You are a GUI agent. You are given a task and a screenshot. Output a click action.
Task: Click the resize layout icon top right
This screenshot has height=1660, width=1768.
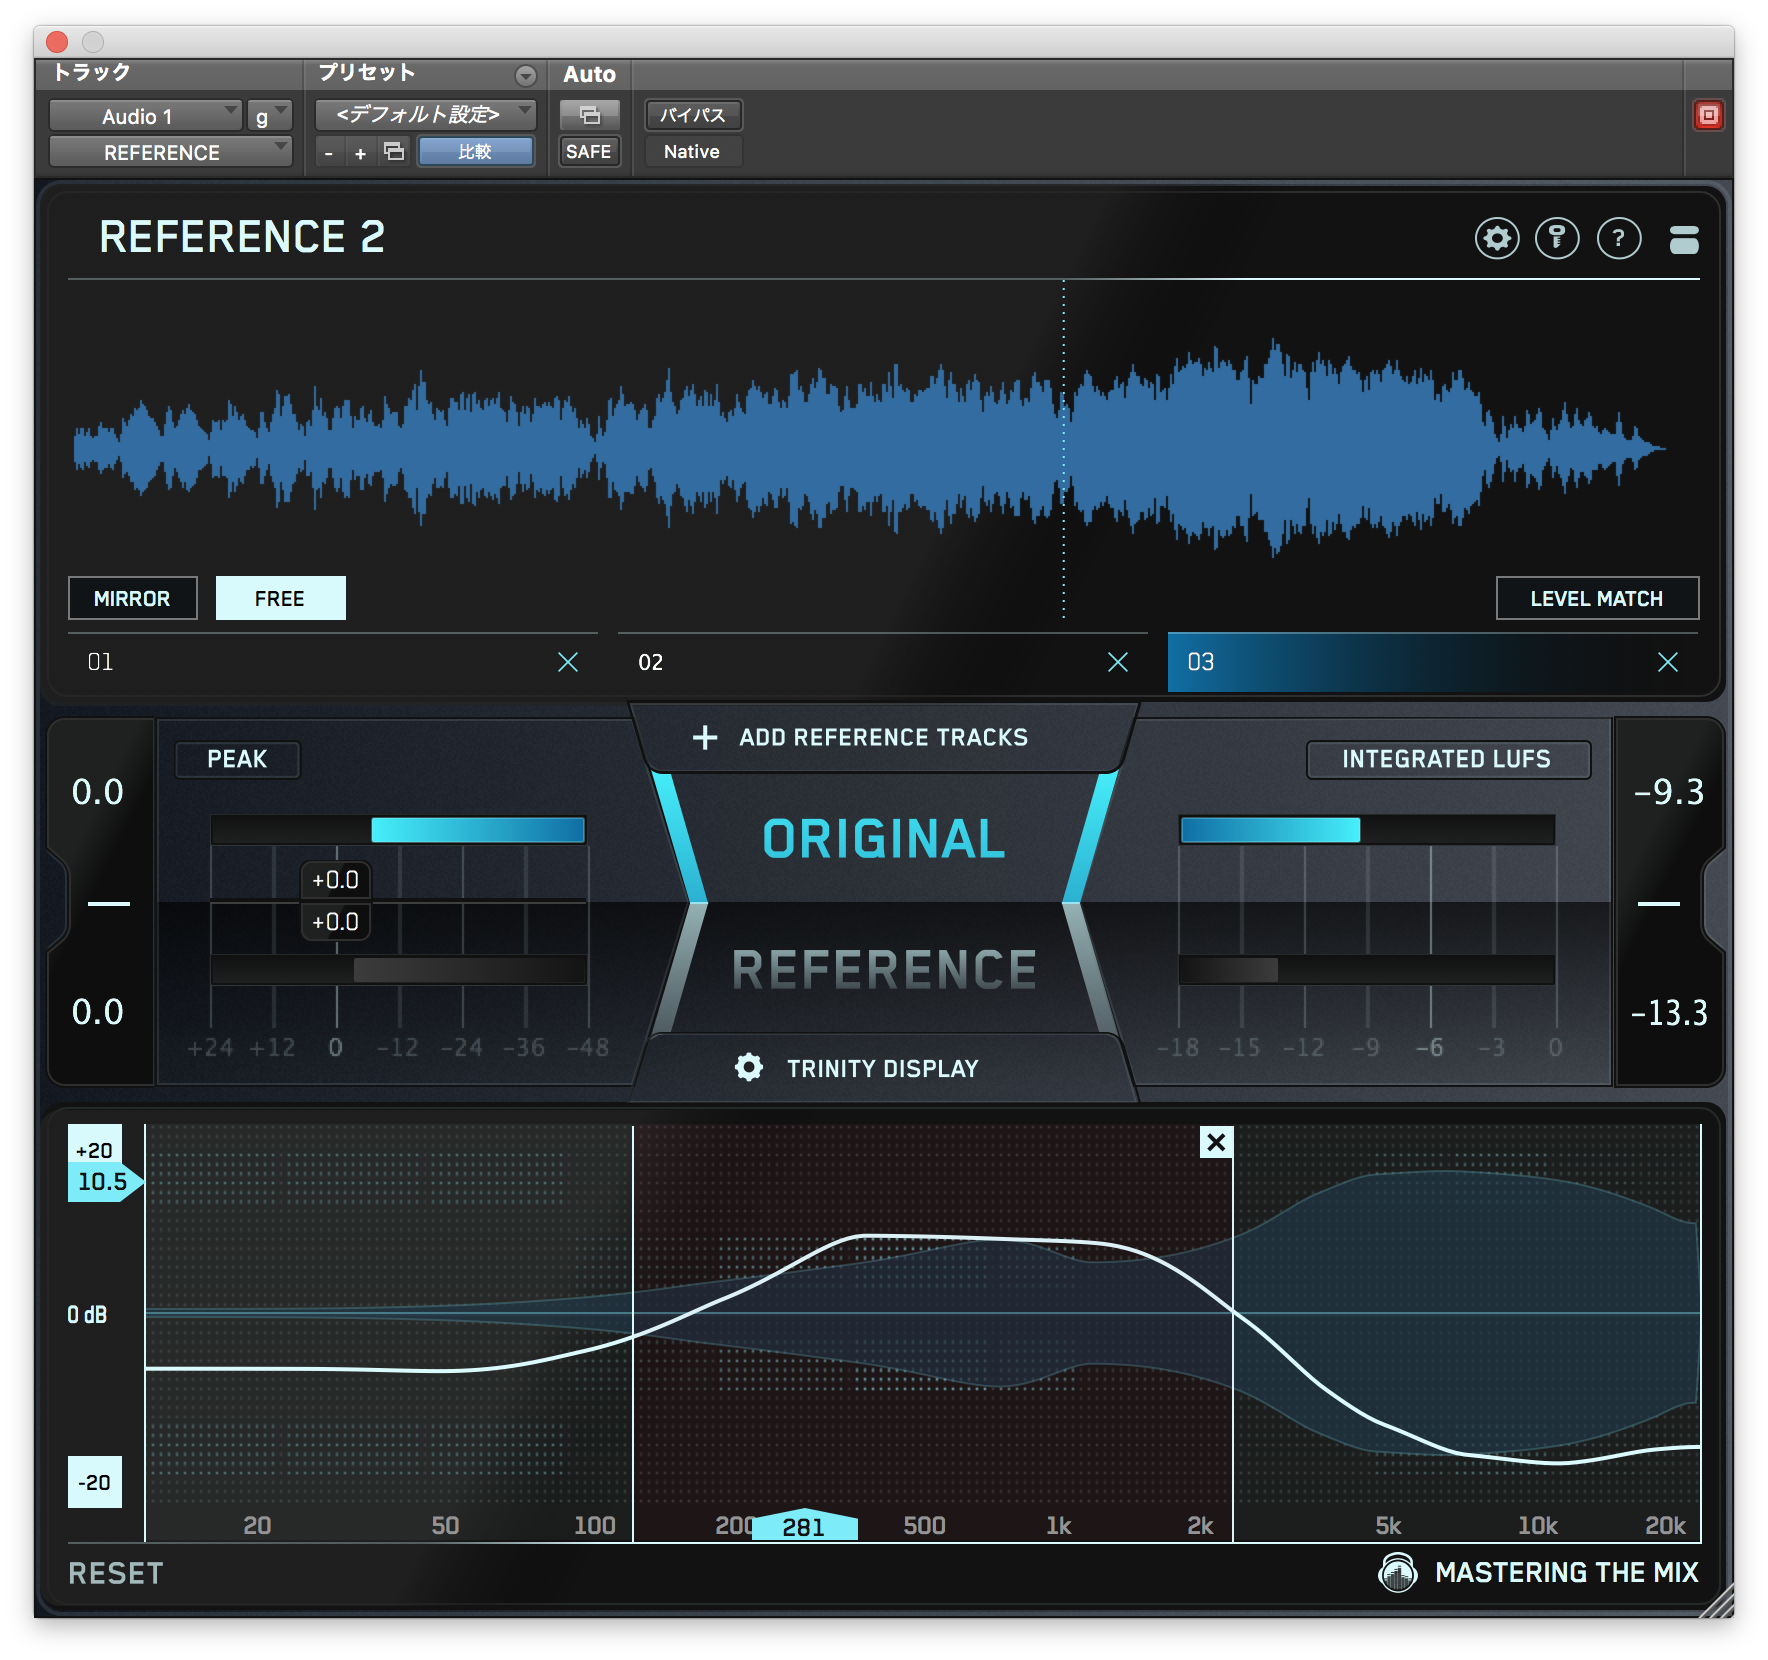pos(1685,238)
